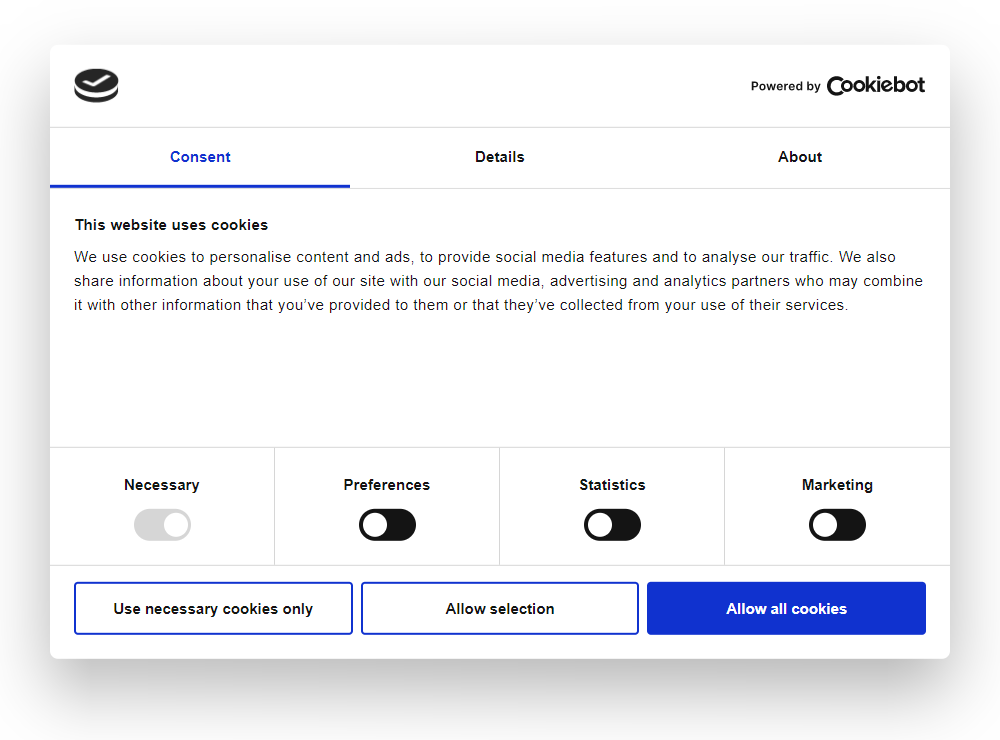The image size is (1000, 740).
Task: Click the checkmark symbol inside the site logo
Action: 95,83
